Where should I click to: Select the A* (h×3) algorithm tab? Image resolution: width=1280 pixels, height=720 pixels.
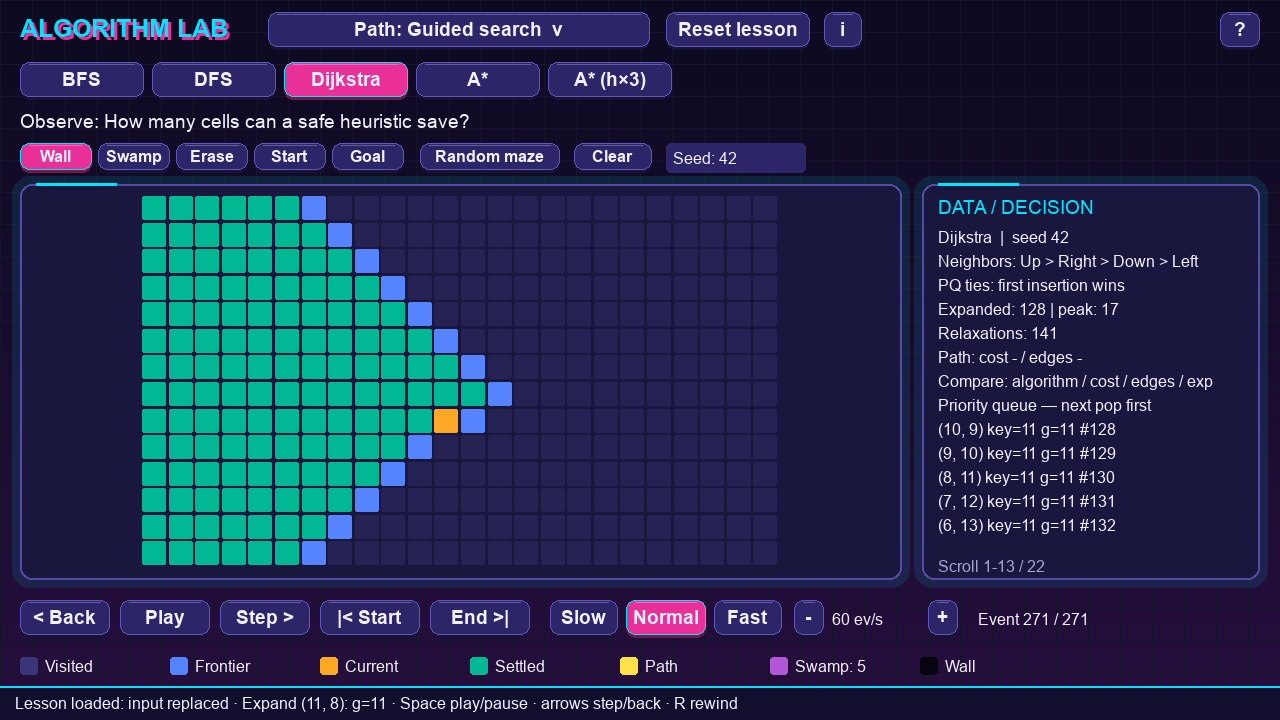click(610, 80)
